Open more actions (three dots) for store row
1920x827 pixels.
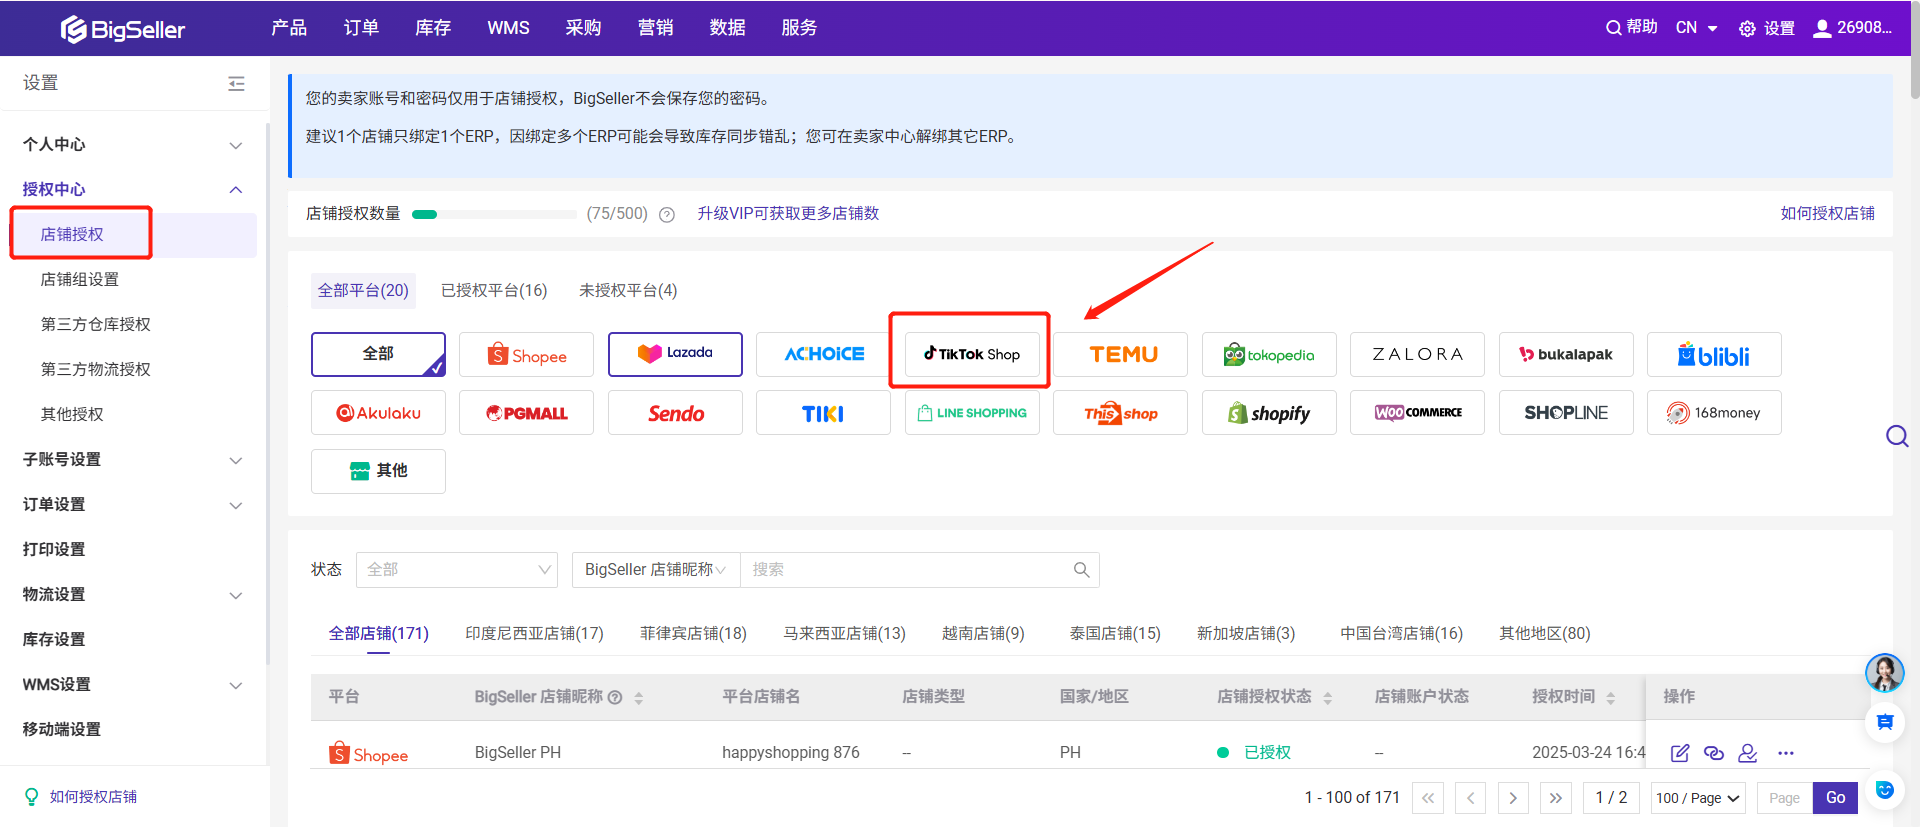click(x=1786, y=753)
